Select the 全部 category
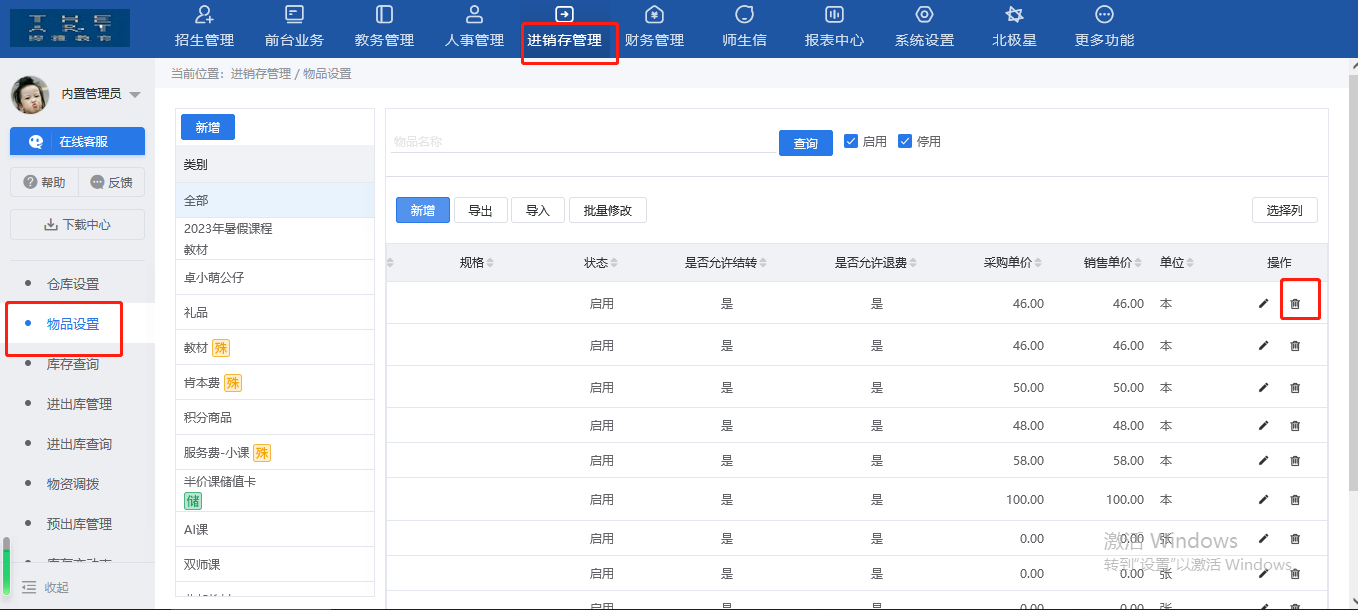Screen dimensions: 1358x610 [x=275, y=201]
